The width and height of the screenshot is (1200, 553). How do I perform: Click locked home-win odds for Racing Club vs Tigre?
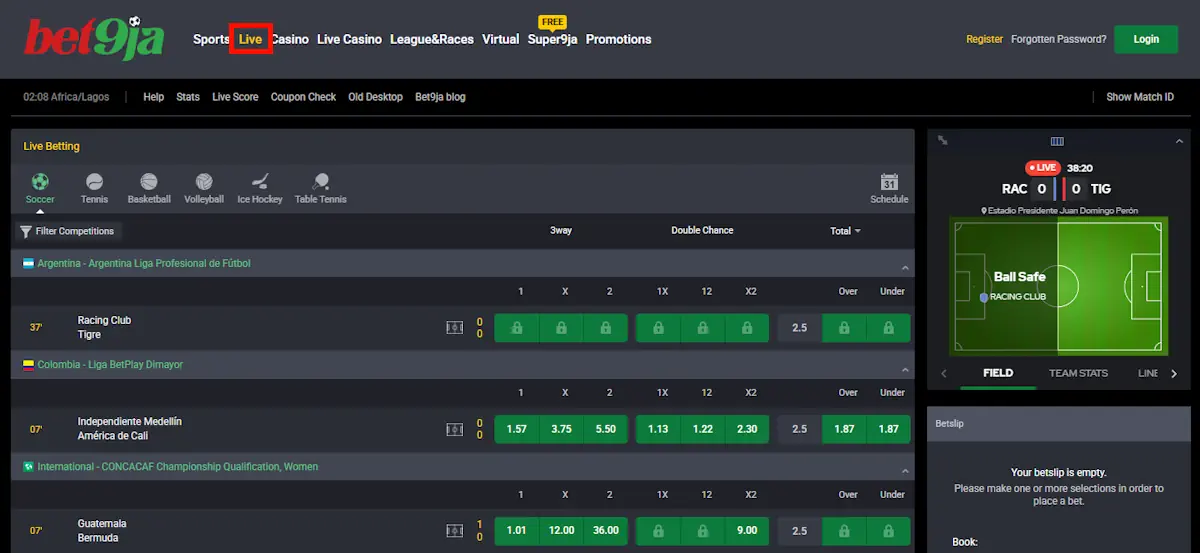tap(516, 328)
